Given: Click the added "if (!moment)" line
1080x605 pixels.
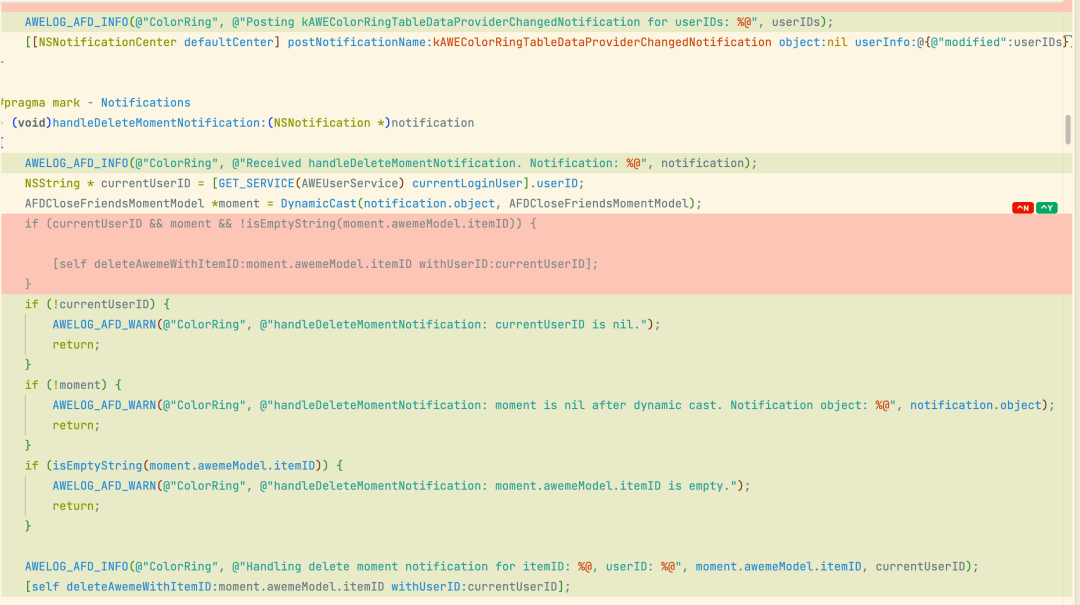Looking at the screenshot, I should (x=74, y=385).
